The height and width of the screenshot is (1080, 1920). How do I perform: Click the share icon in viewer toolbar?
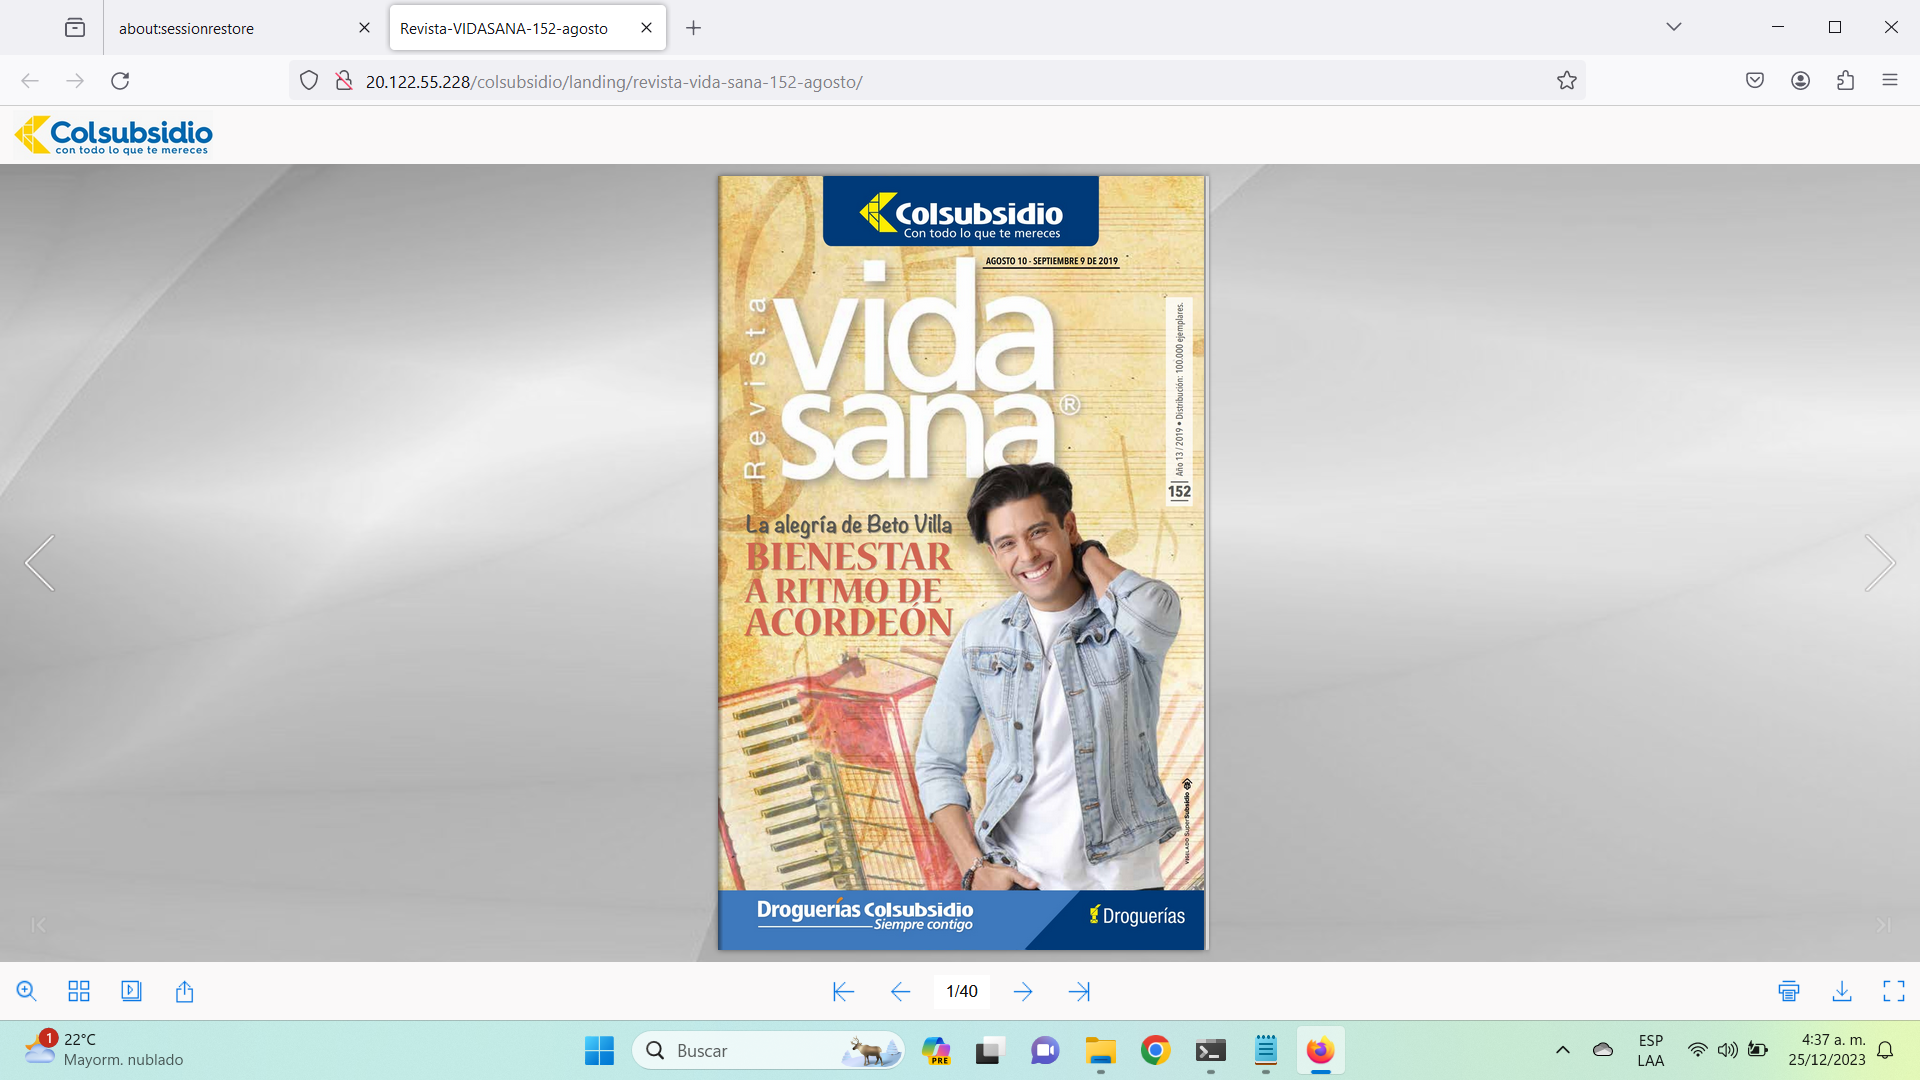coord(184,991)
